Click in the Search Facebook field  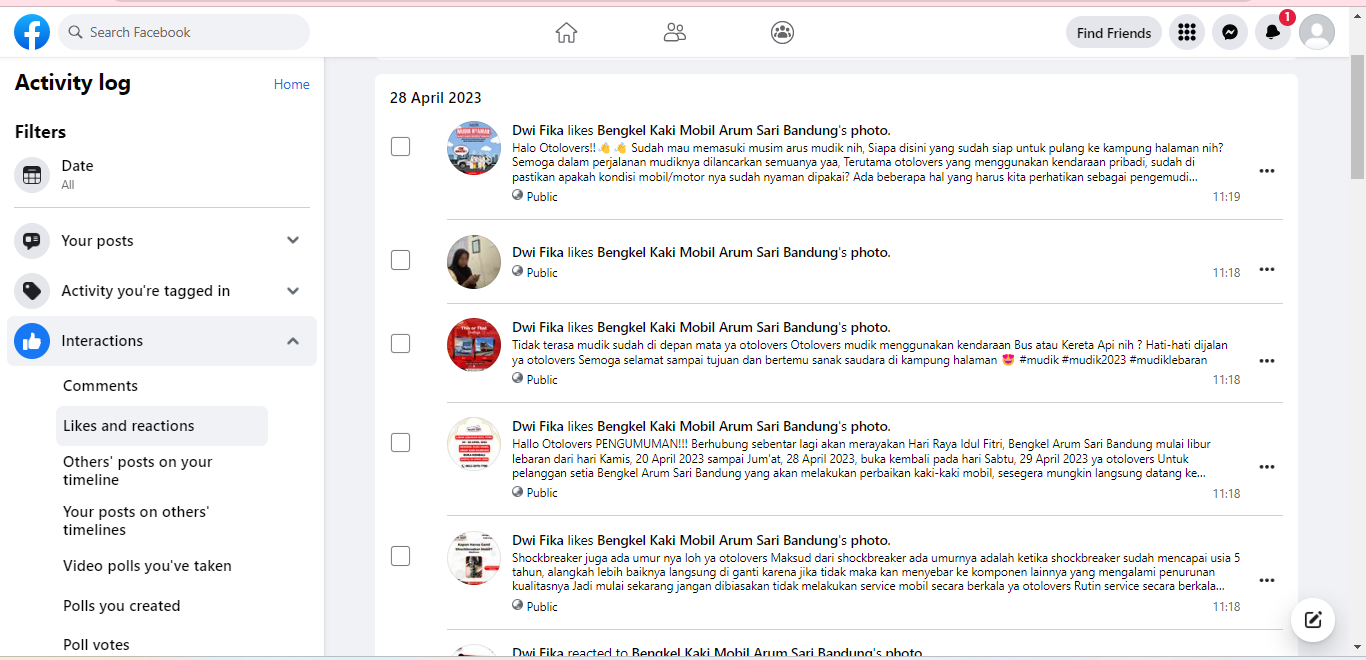click(x=184, y=32)
